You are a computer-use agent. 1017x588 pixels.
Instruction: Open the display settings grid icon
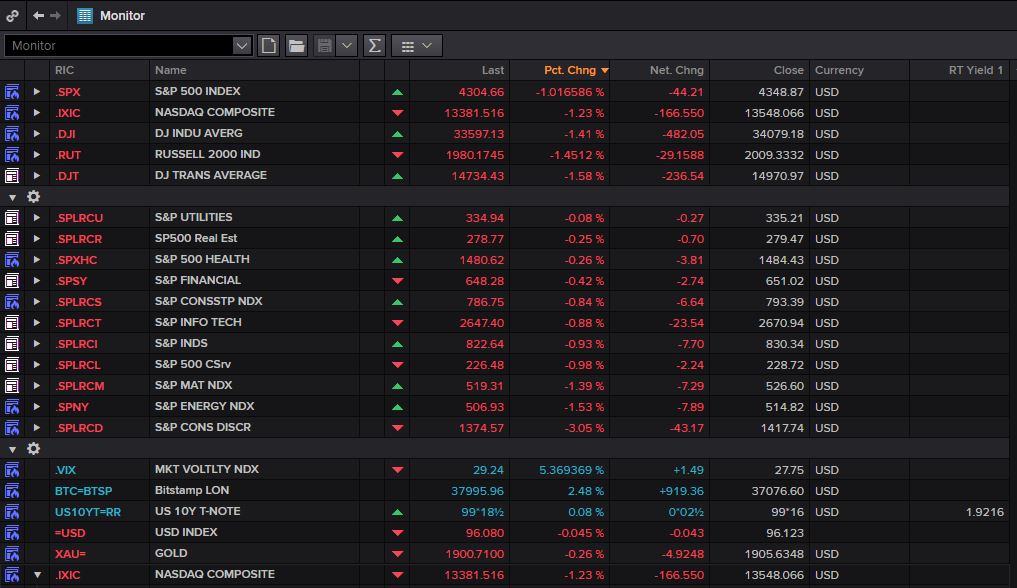point(410,45)
